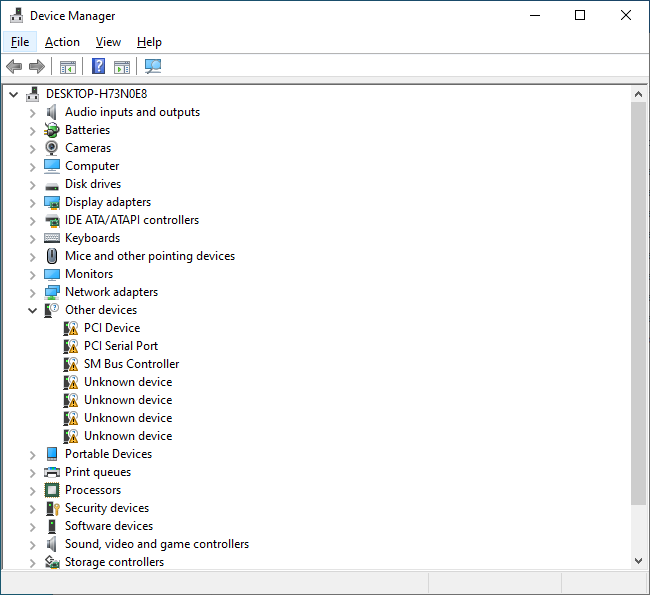This screenshot has width=650, height=595.
Task: Expand the Processors category
Action: [x=33, y=491]
